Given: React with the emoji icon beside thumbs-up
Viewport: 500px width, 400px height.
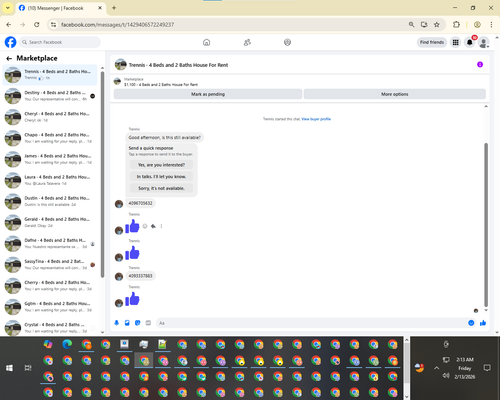Looking at the screenshot, I should click(145, 226).
